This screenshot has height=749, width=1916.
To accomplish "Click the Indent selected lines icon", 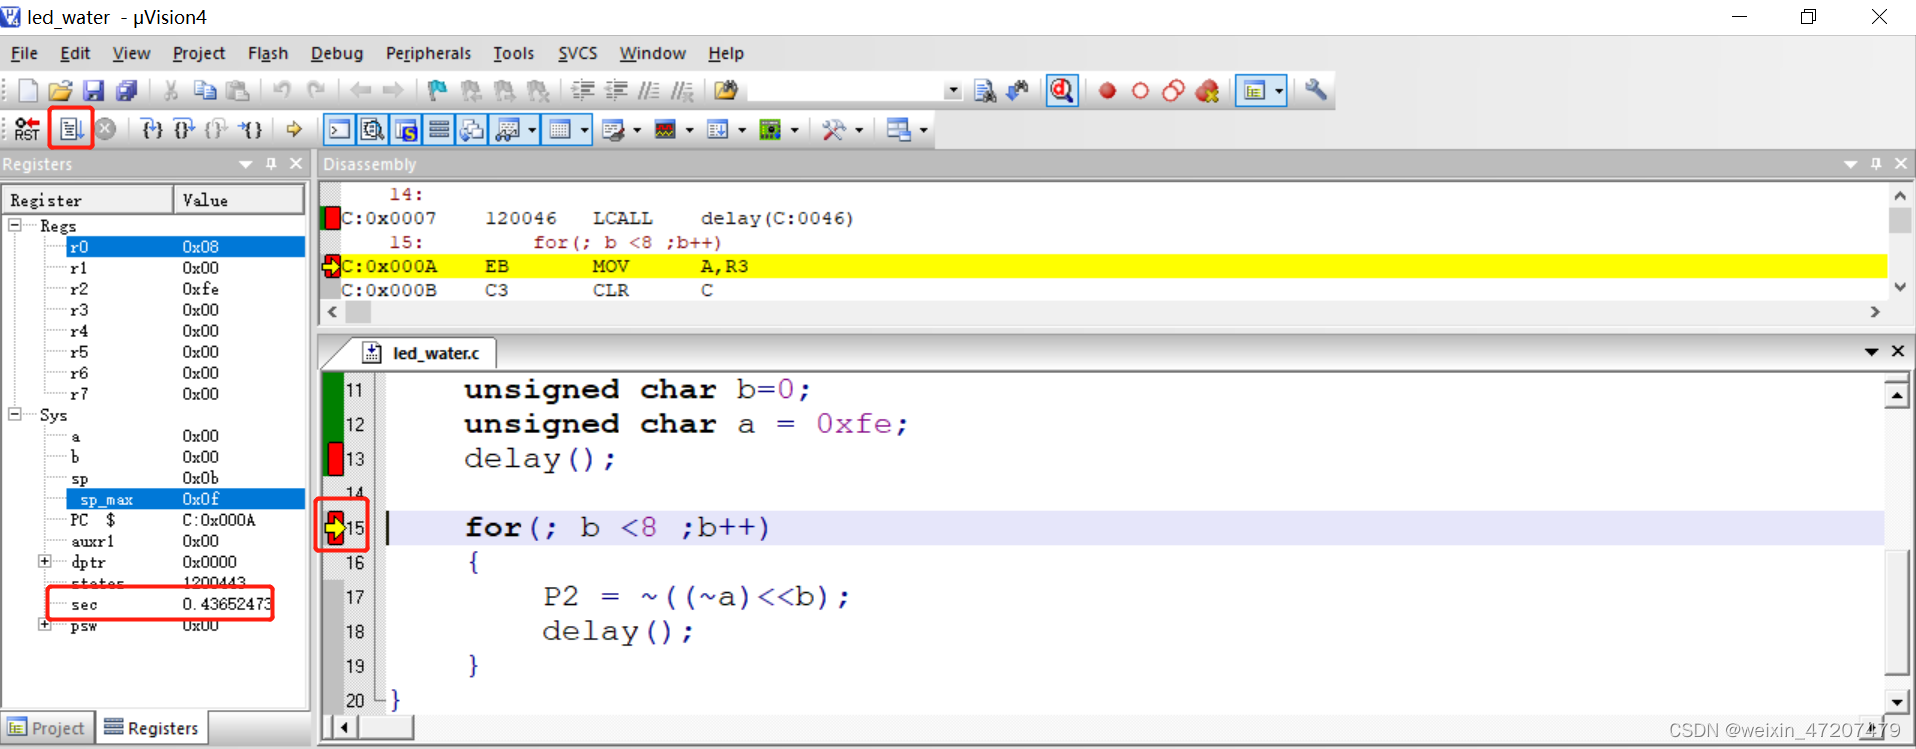I will (583, 91).
